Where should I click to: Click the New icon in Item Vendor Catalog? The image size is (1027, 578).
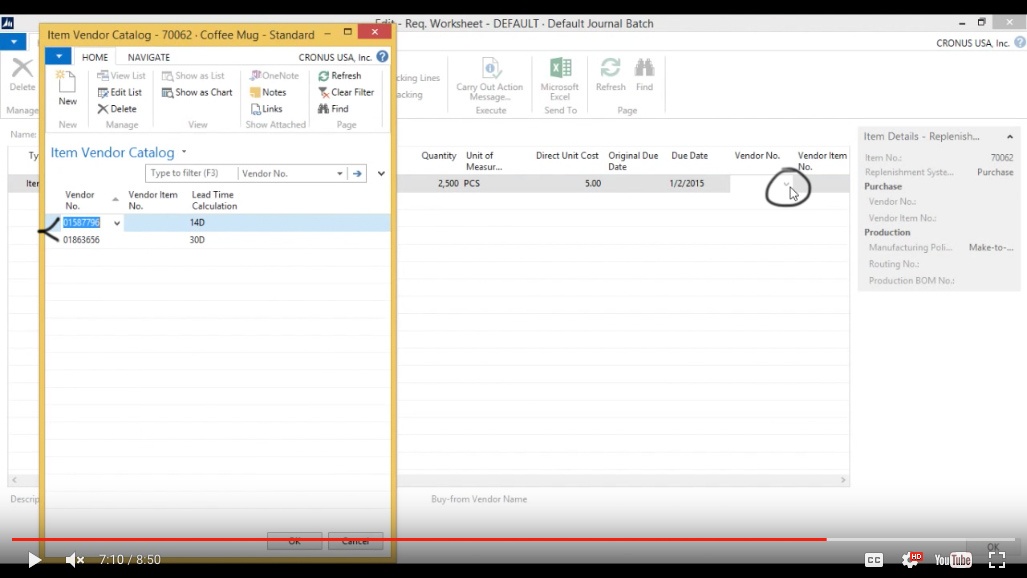point(67,88)
